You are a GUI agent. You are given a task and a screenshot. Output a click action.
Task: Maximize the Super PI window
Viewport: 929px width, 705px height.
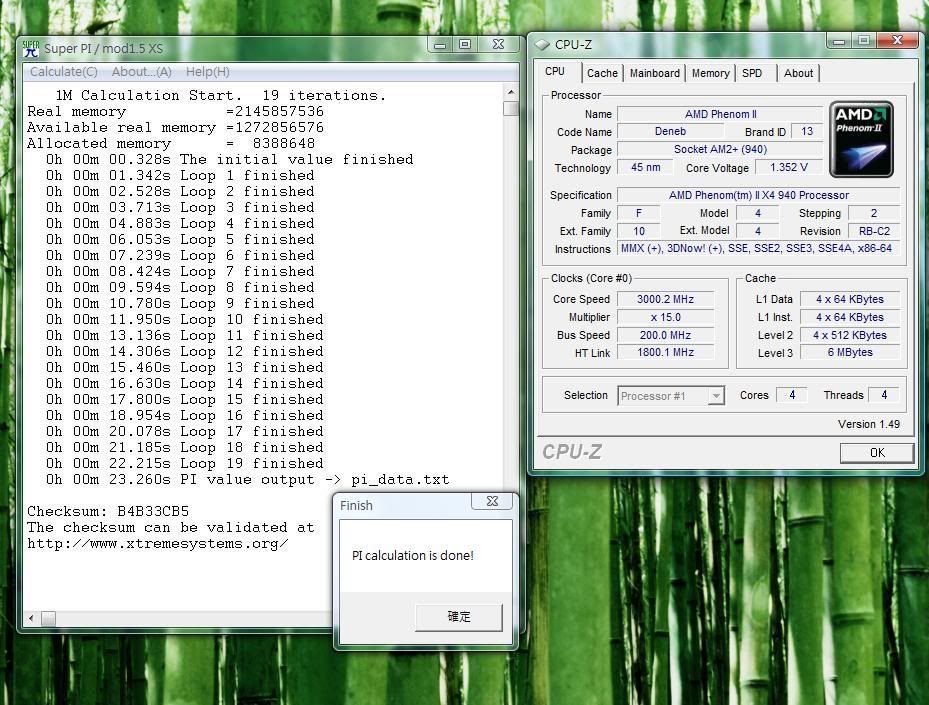coord(466,45)
